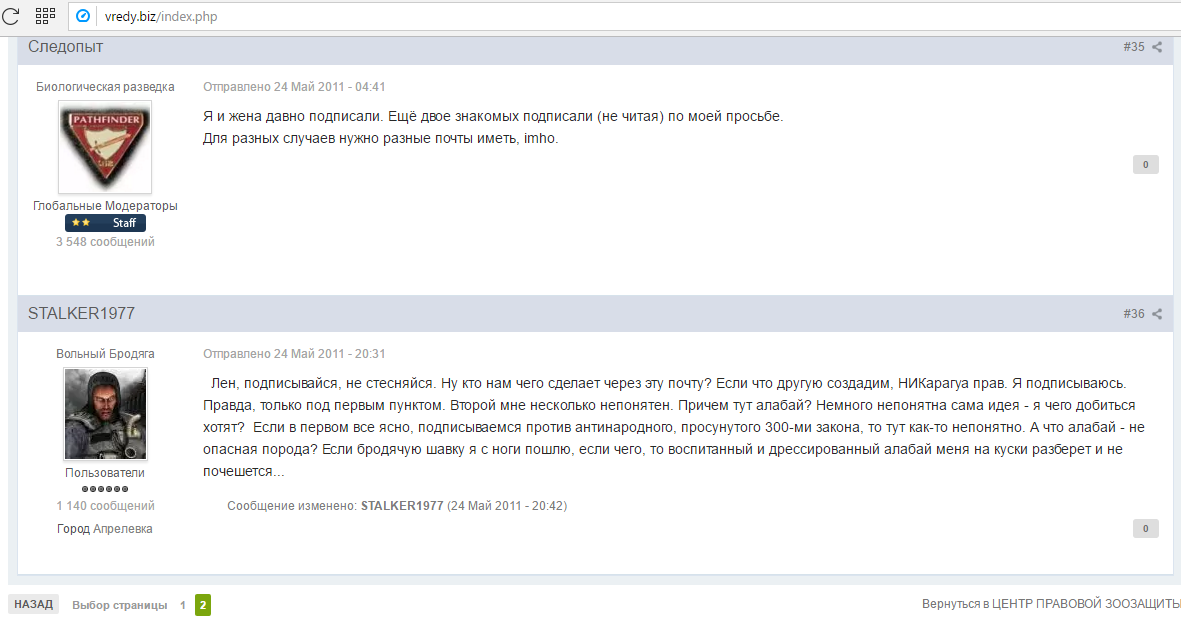1181x619 pixels.
Task: Open the apps grid icon in browser toolbar
Action: 45,16
